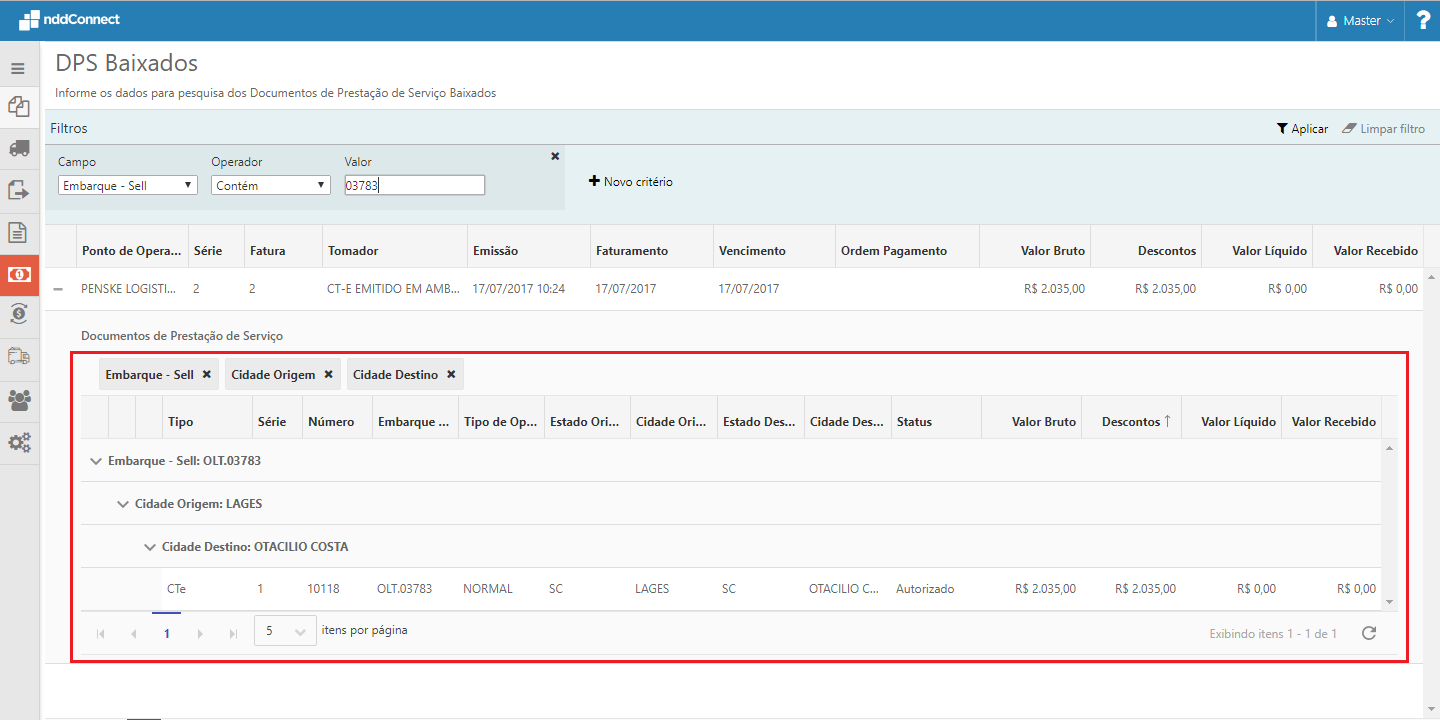Viewport: 1440px width, 720px height.
Task: Open the items per page dropdown
Action: click(285, 631)
